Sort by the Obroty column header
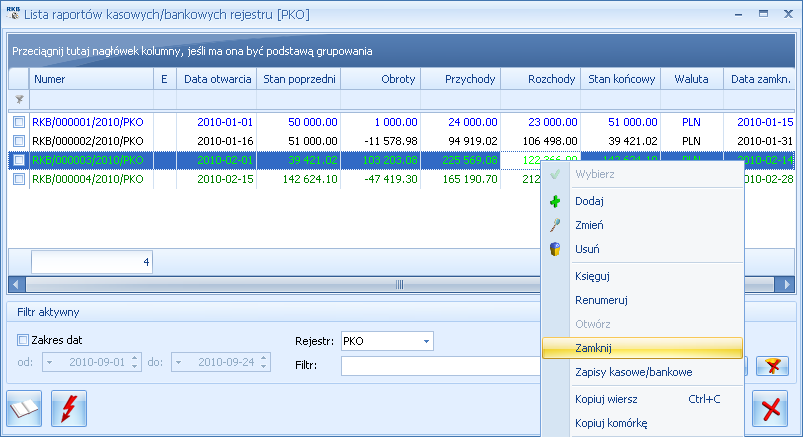 pyautogui.click(x=381, y=79)
